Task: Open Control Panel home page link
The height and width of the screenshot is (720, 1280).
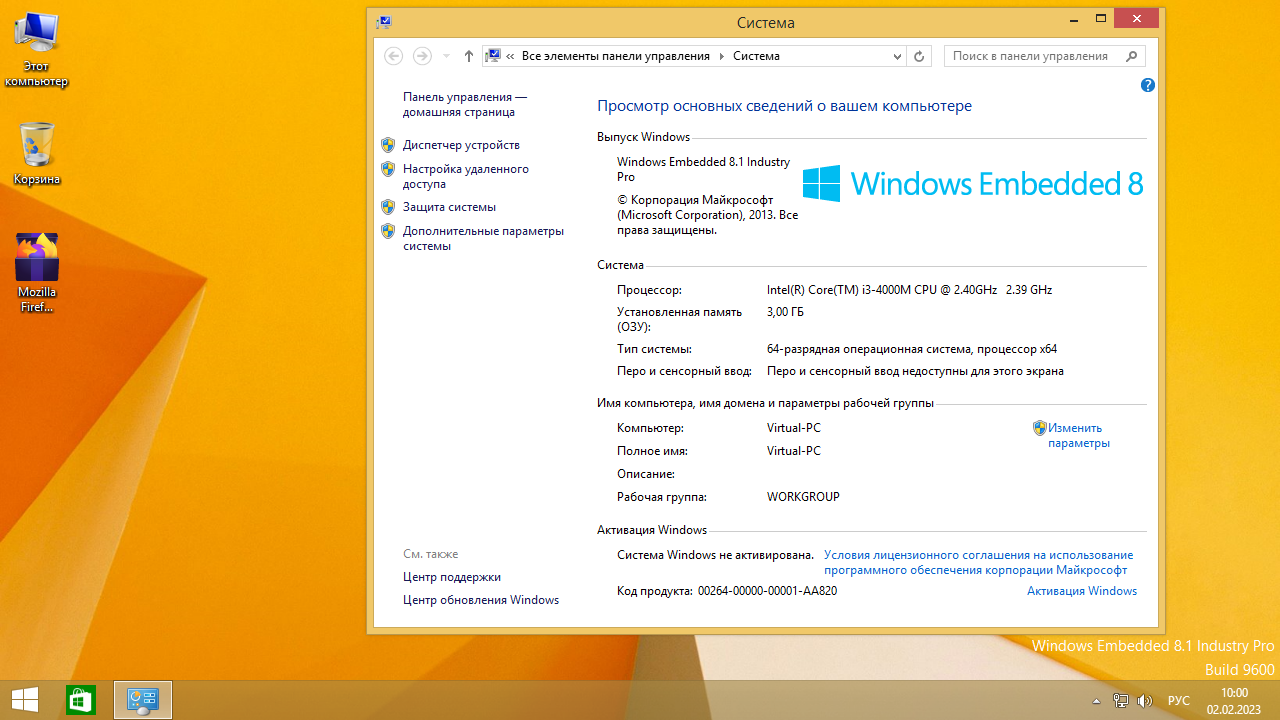Action: 465,104
